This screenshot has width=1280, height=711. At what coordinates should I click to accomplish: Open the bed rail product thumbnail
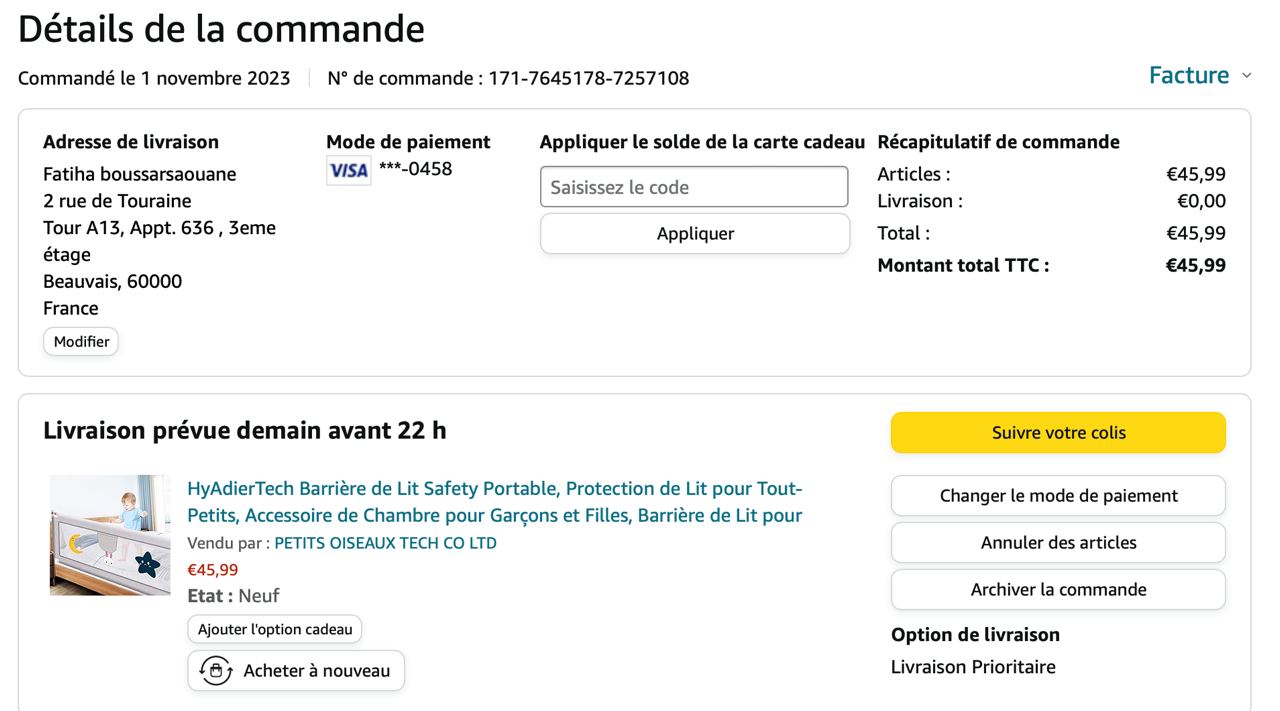click(x=110, y=536)
